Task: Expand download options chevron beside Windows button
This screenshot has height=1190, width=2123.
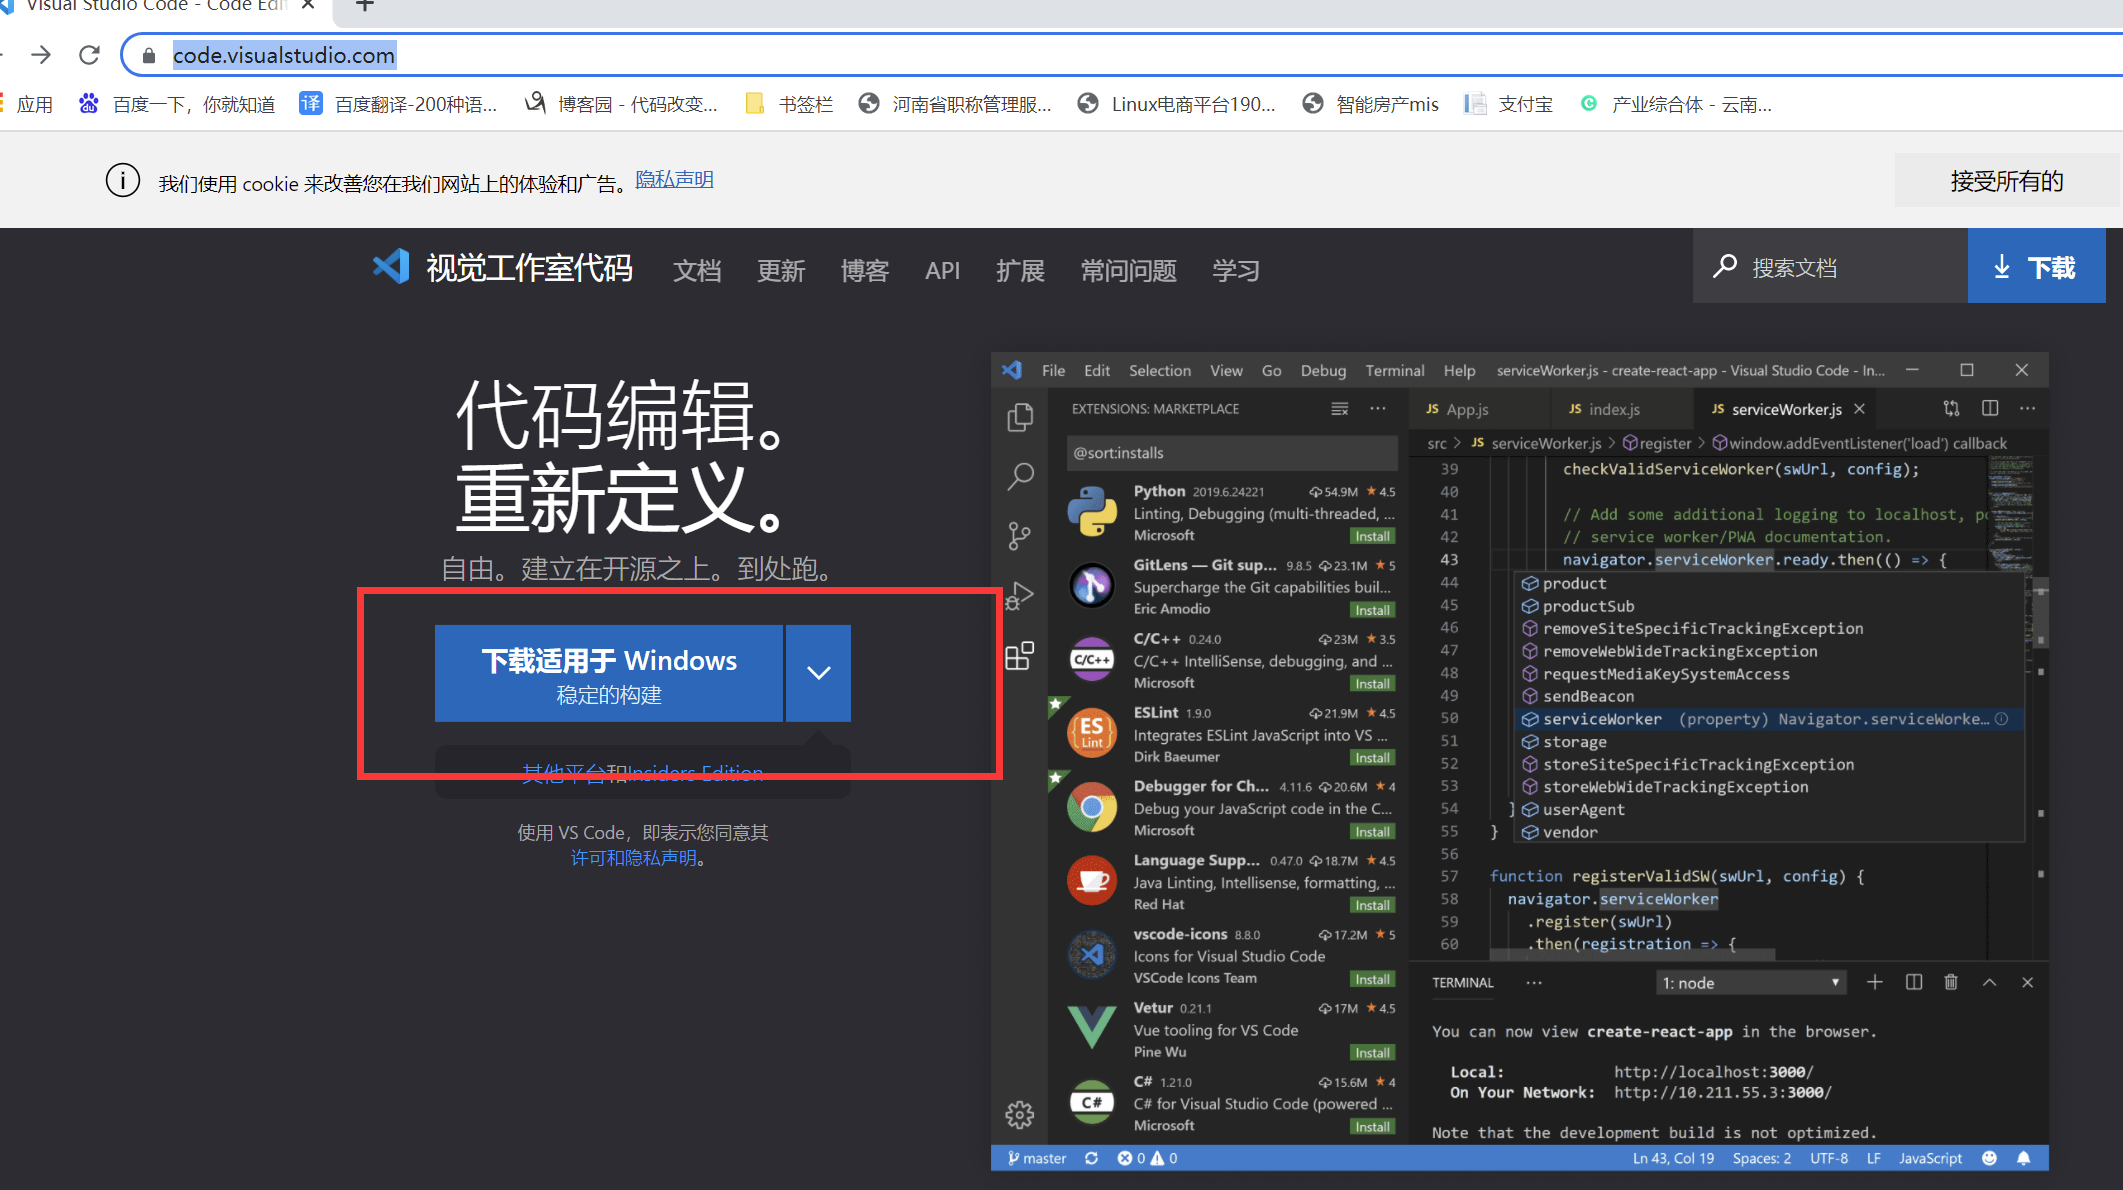Action: click(818, 673)
